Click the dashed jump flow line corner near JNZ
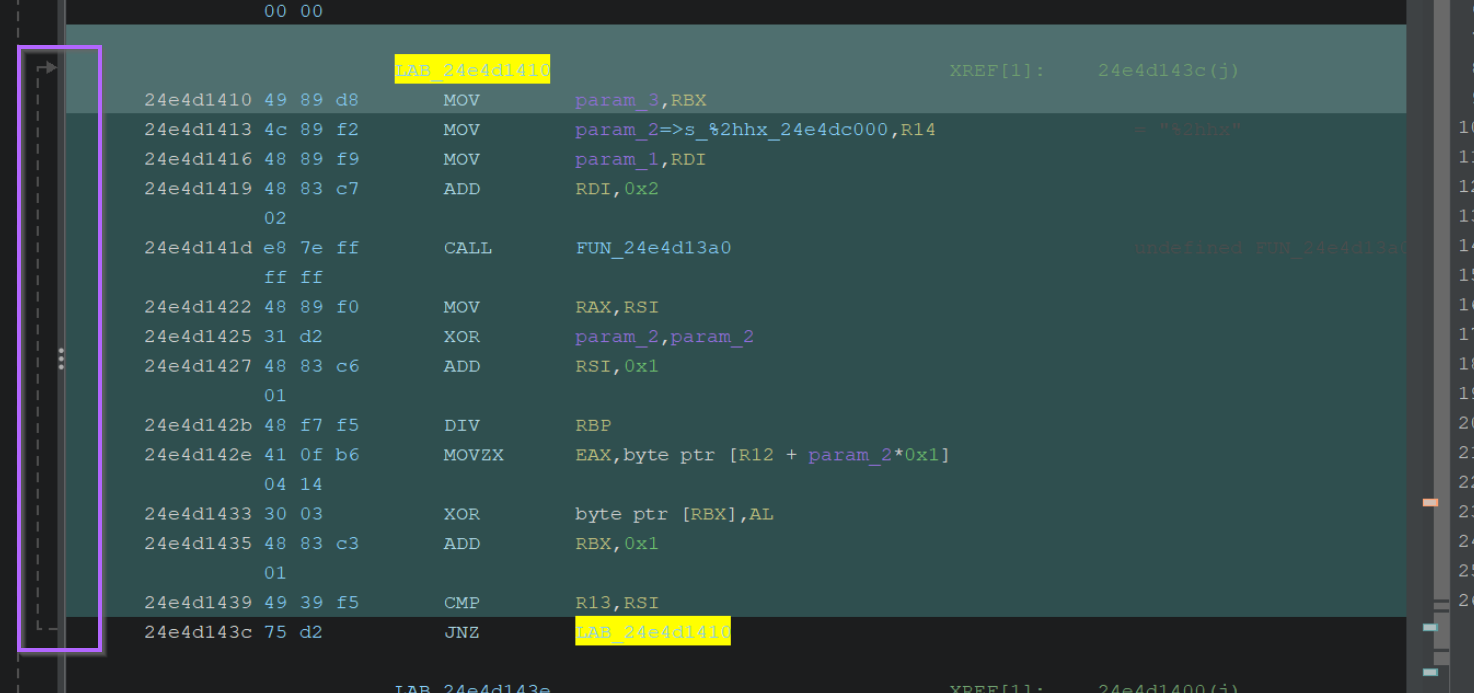1474x693 pixels. [x=41, y=625]
